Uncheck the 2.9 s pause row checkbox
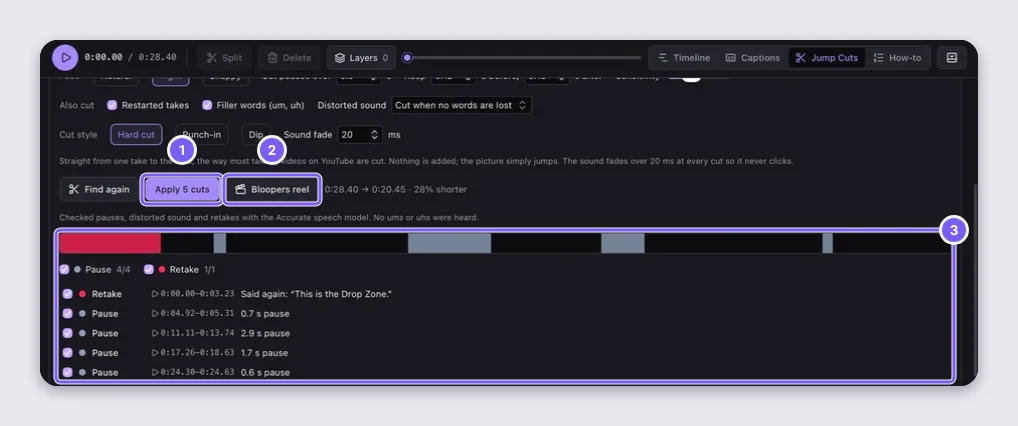The height and width of the screenshot is (426, 1018). click(68, 332)
